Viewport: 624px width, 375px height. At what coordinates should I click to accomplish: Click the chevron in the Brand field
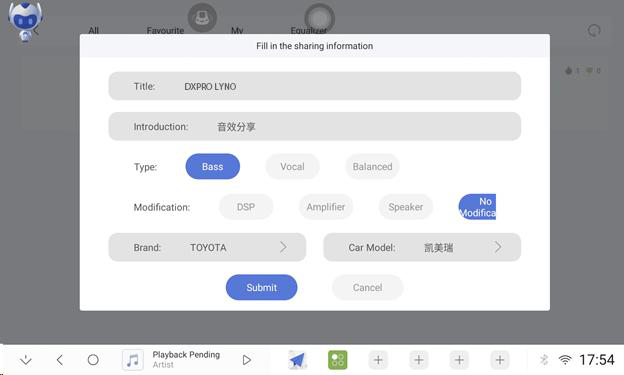(283, 247)
